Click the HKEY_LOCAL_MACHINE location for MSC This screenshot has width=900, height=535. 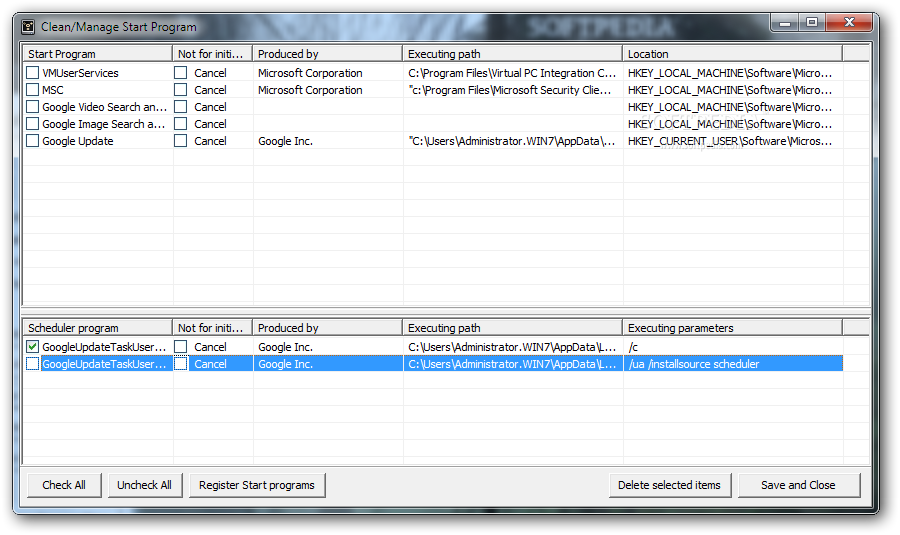pos(730,90)
